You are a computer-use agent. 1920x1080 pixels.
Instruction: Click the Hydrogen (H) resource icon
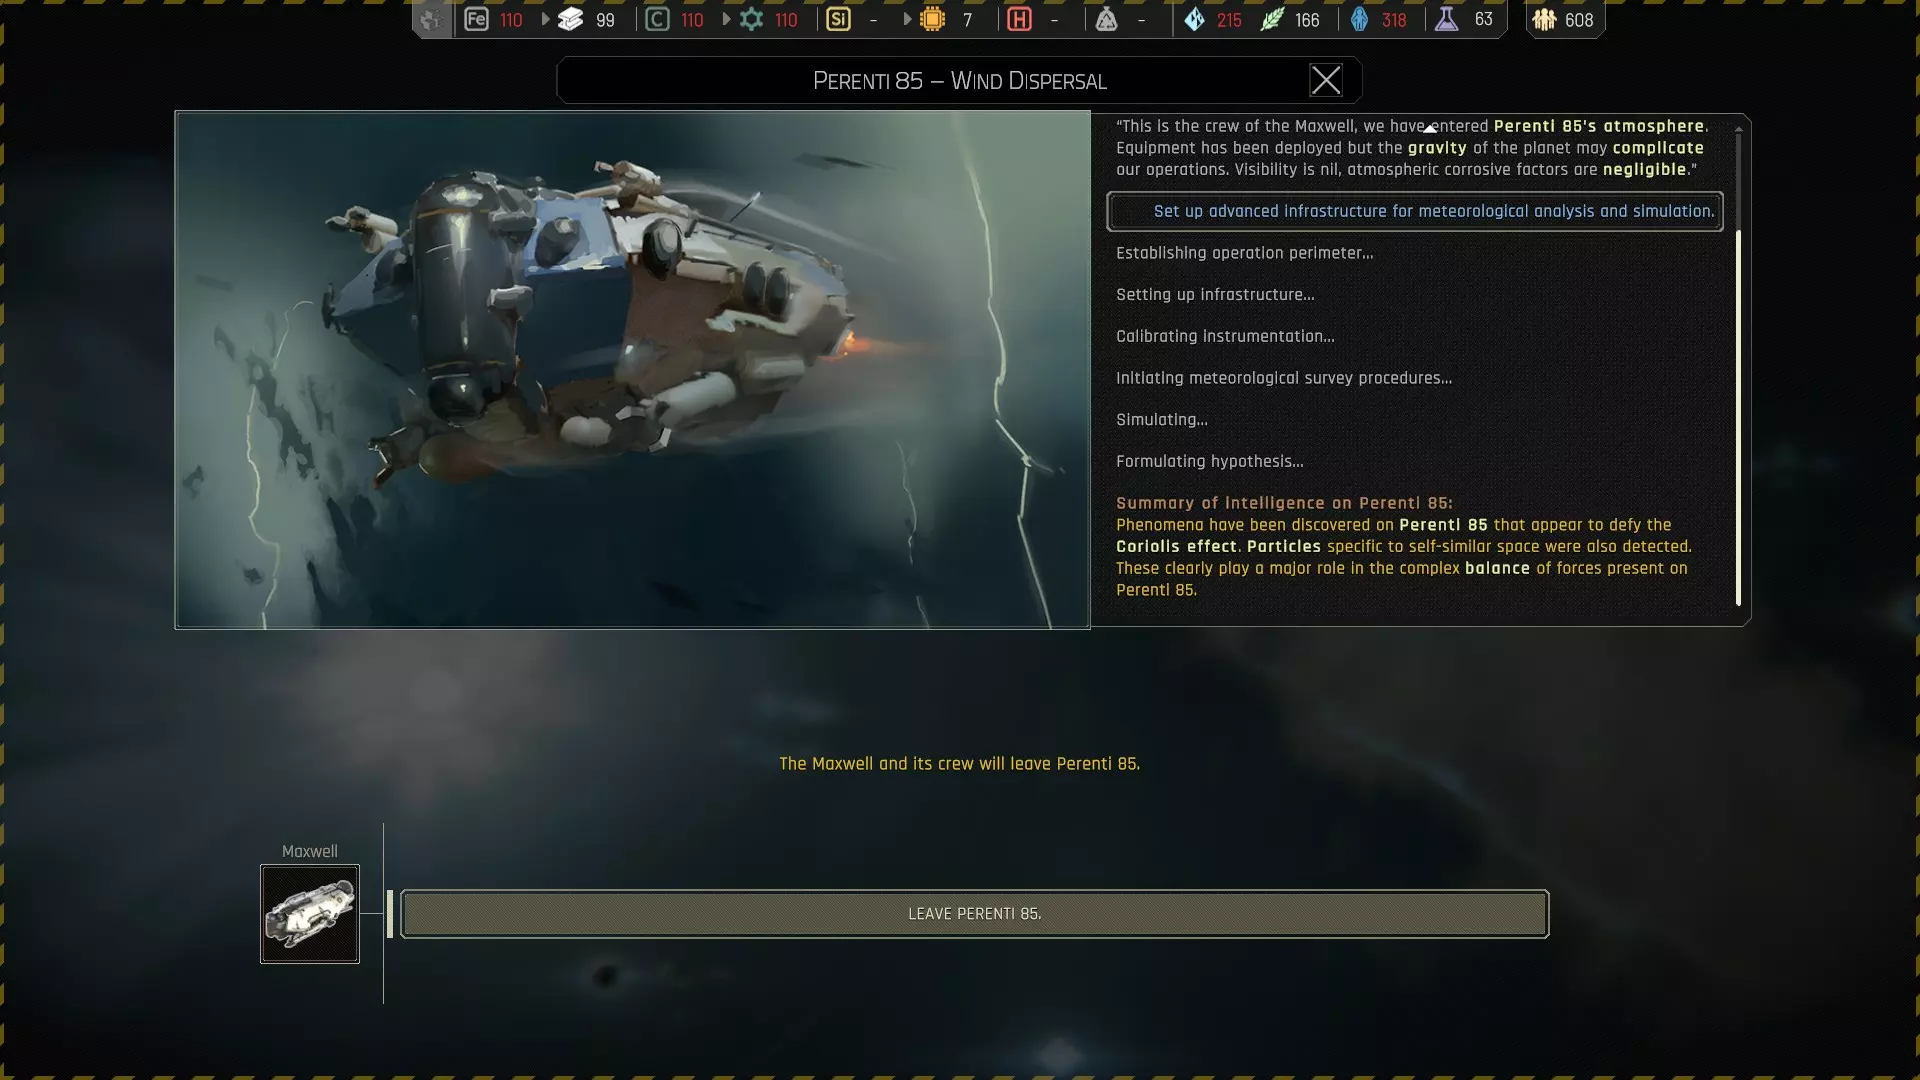1019,19
